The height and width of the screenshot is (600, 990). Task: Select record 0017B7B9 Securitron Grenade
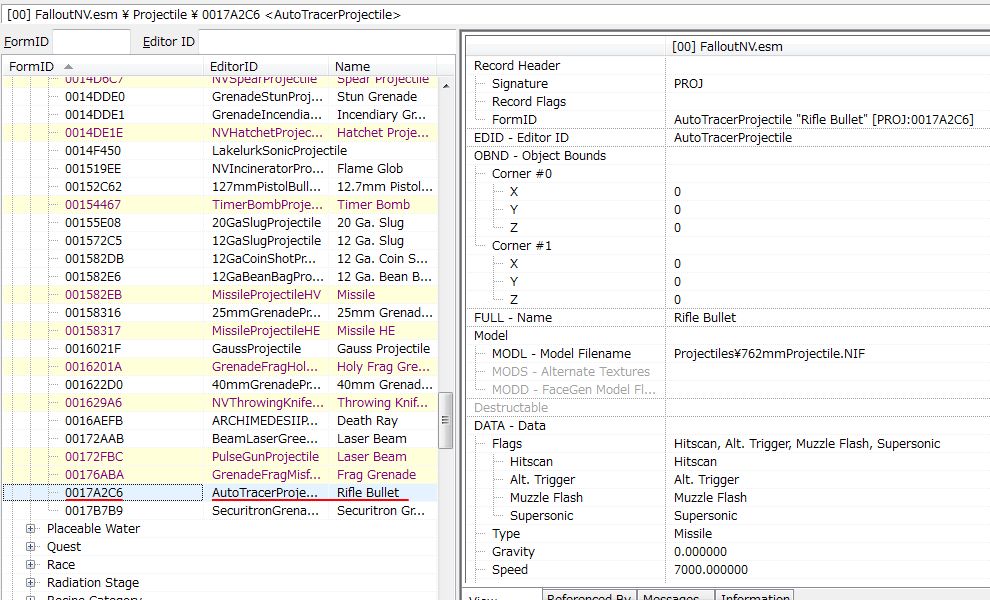click(220, 510)
